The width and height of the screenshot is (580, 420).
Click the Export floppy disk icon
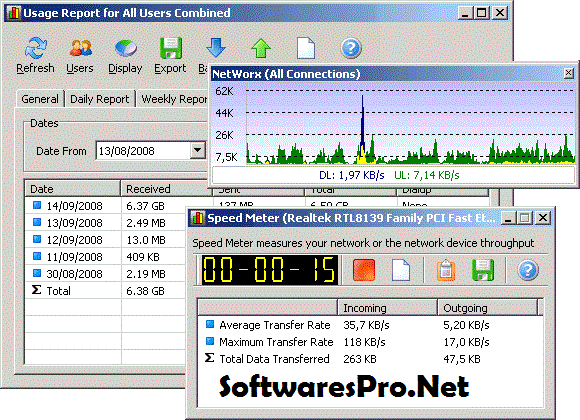pos(171,48)
